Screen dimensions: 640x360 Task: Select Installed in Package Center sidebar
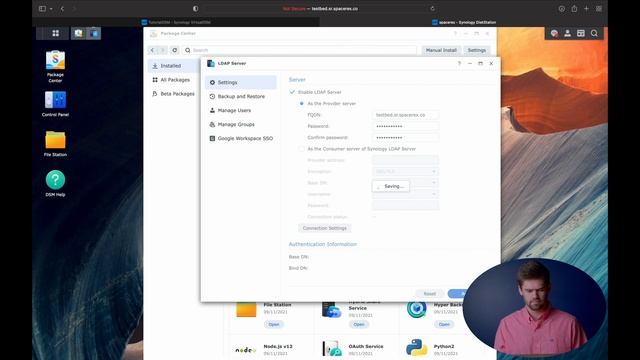[173, 66]
